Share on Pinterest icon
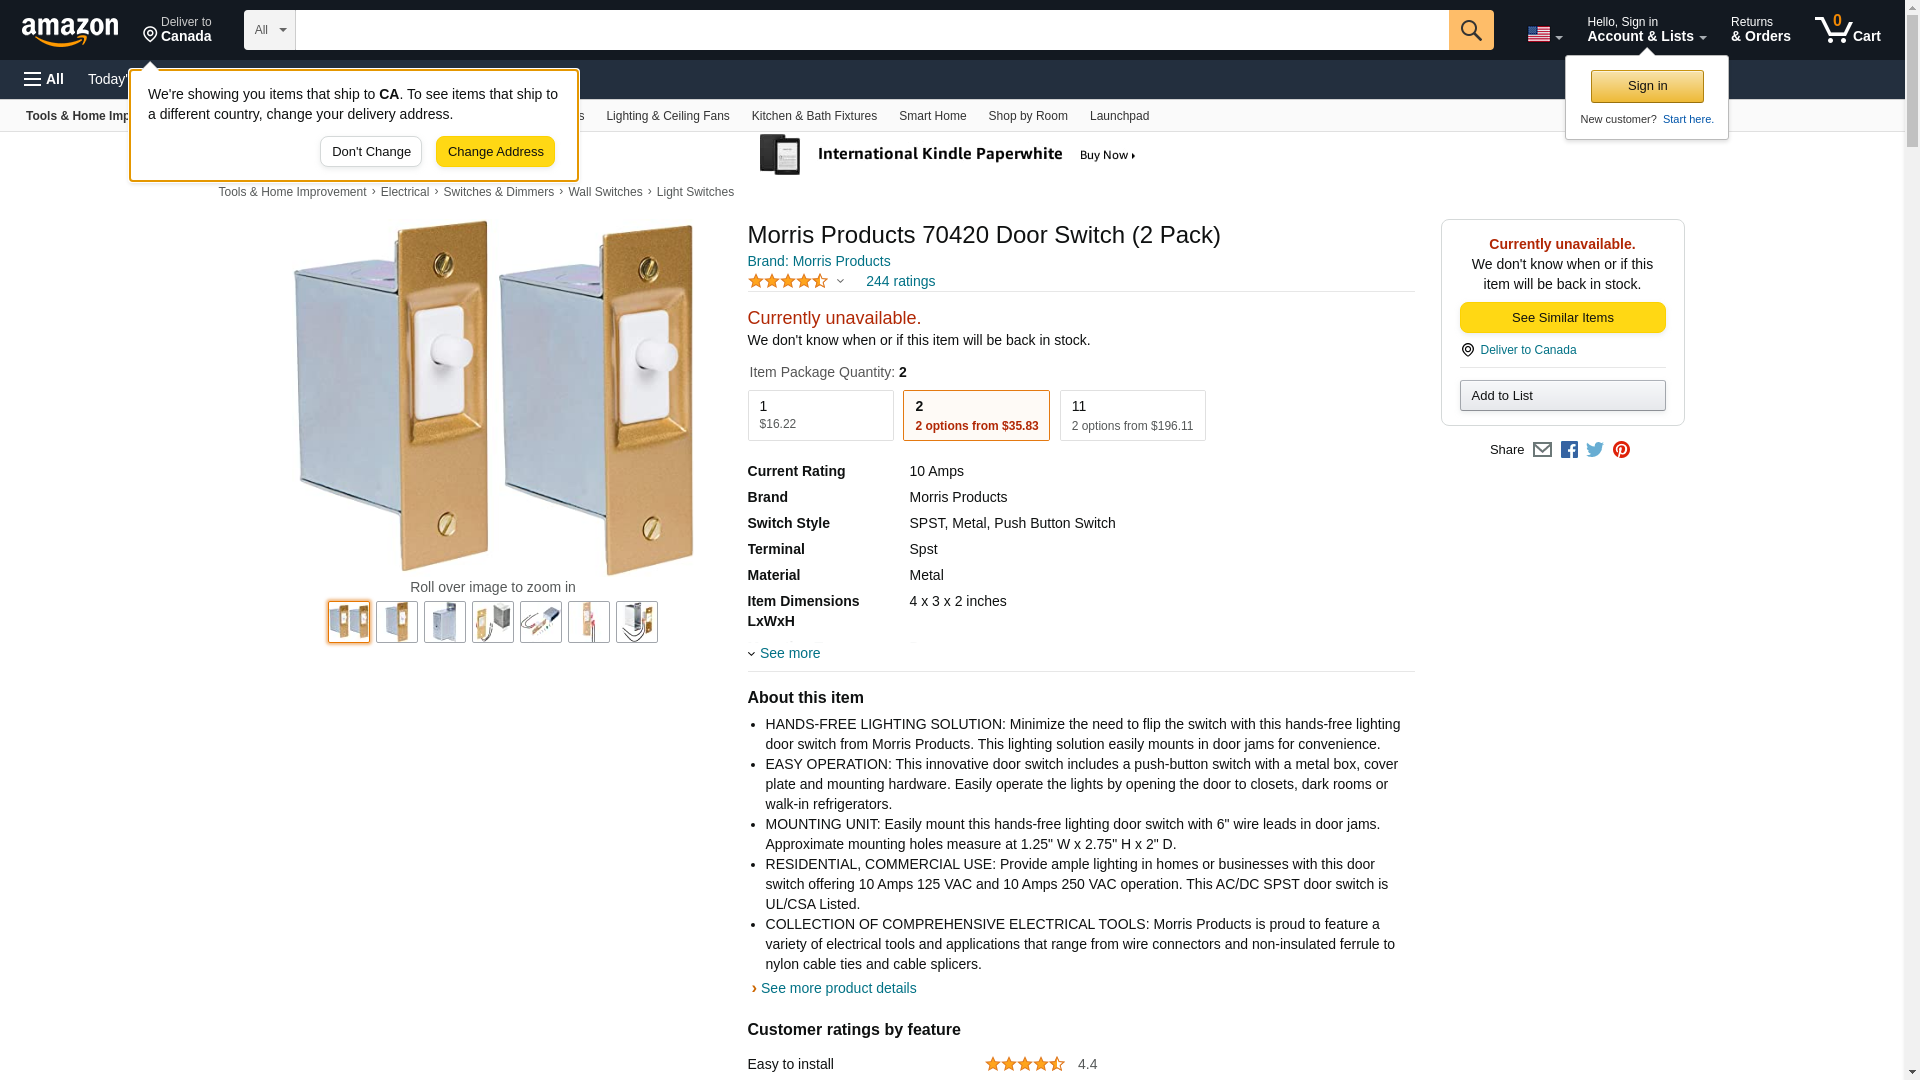This screenshot has height=1080, width=1920. point(1621,450)
